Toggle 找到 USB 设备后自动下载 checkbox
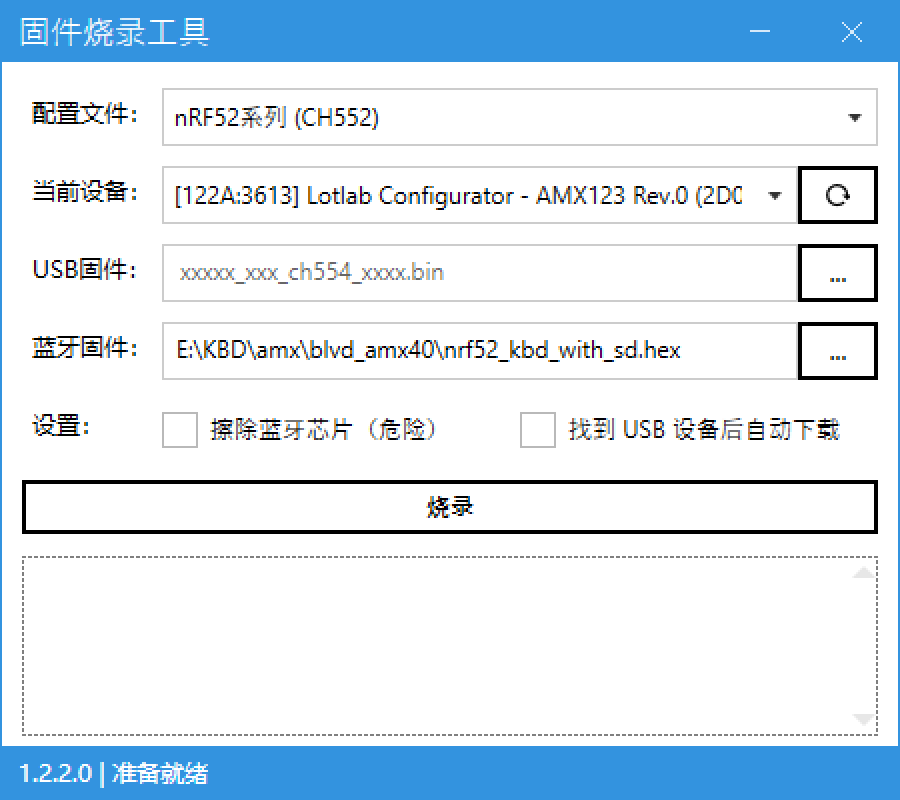The image size is (900, 800). (537, 429)
